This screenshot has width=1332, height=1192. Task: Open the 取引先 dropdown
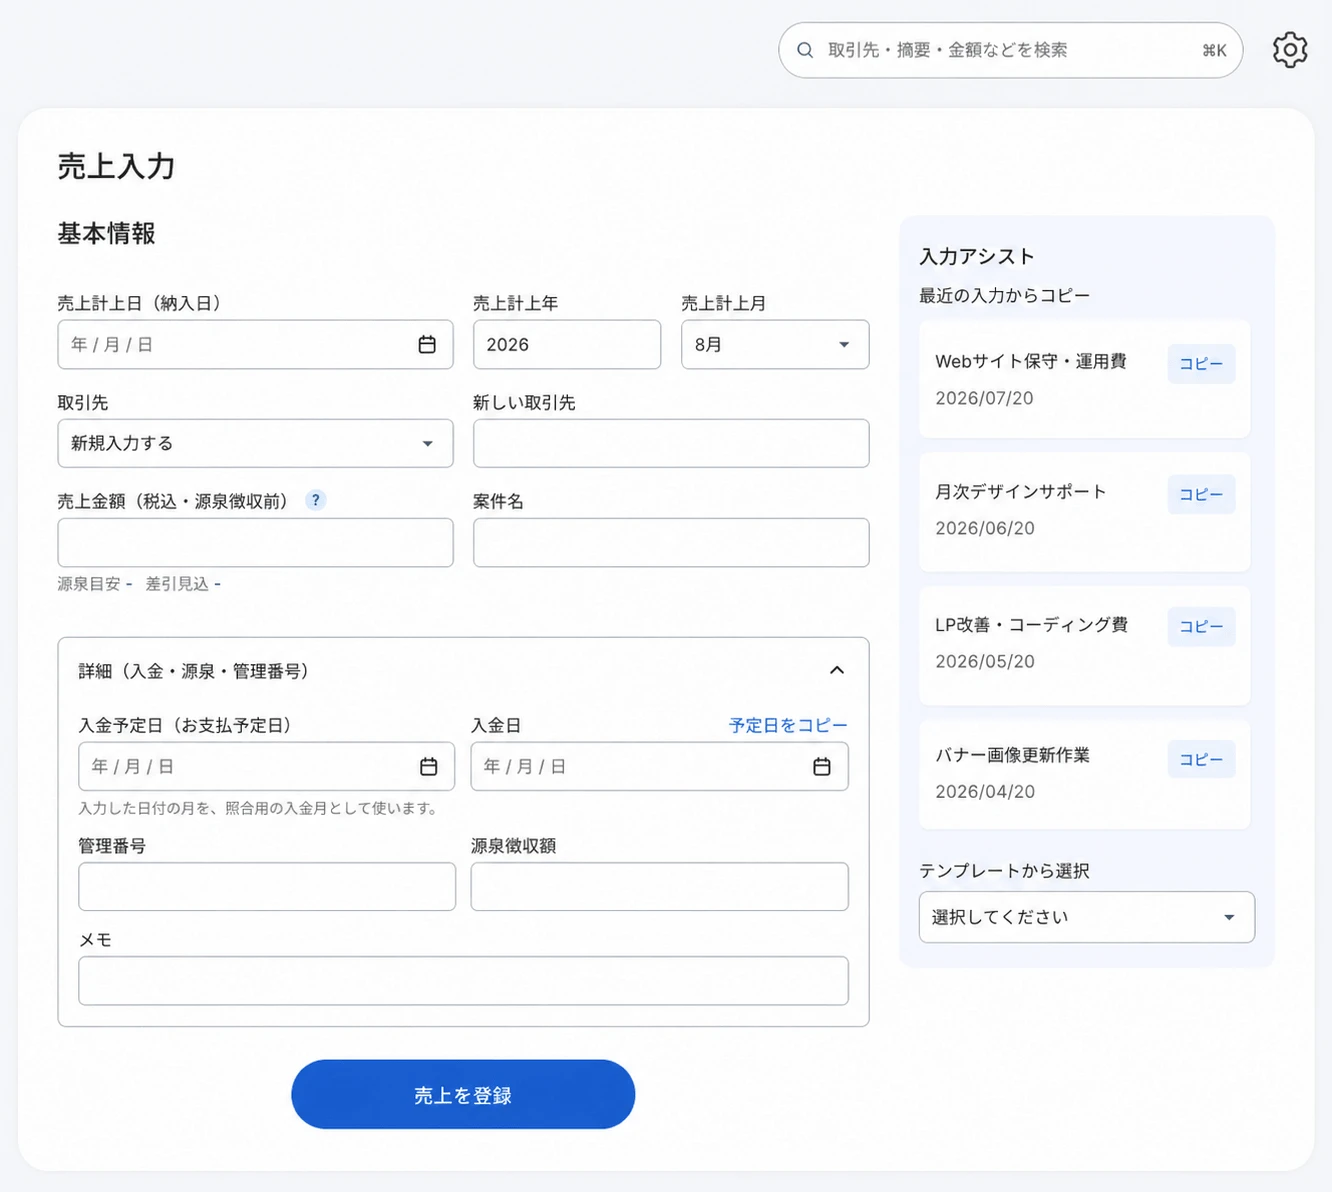click(255, 443)
